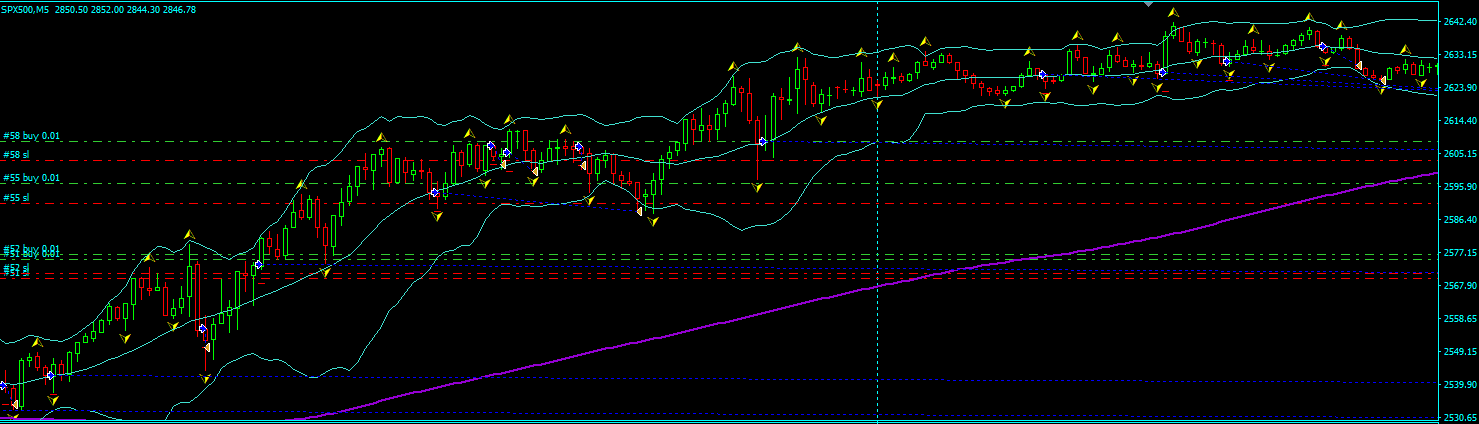Click the 2539.90 price scale label

[1461, 385]
